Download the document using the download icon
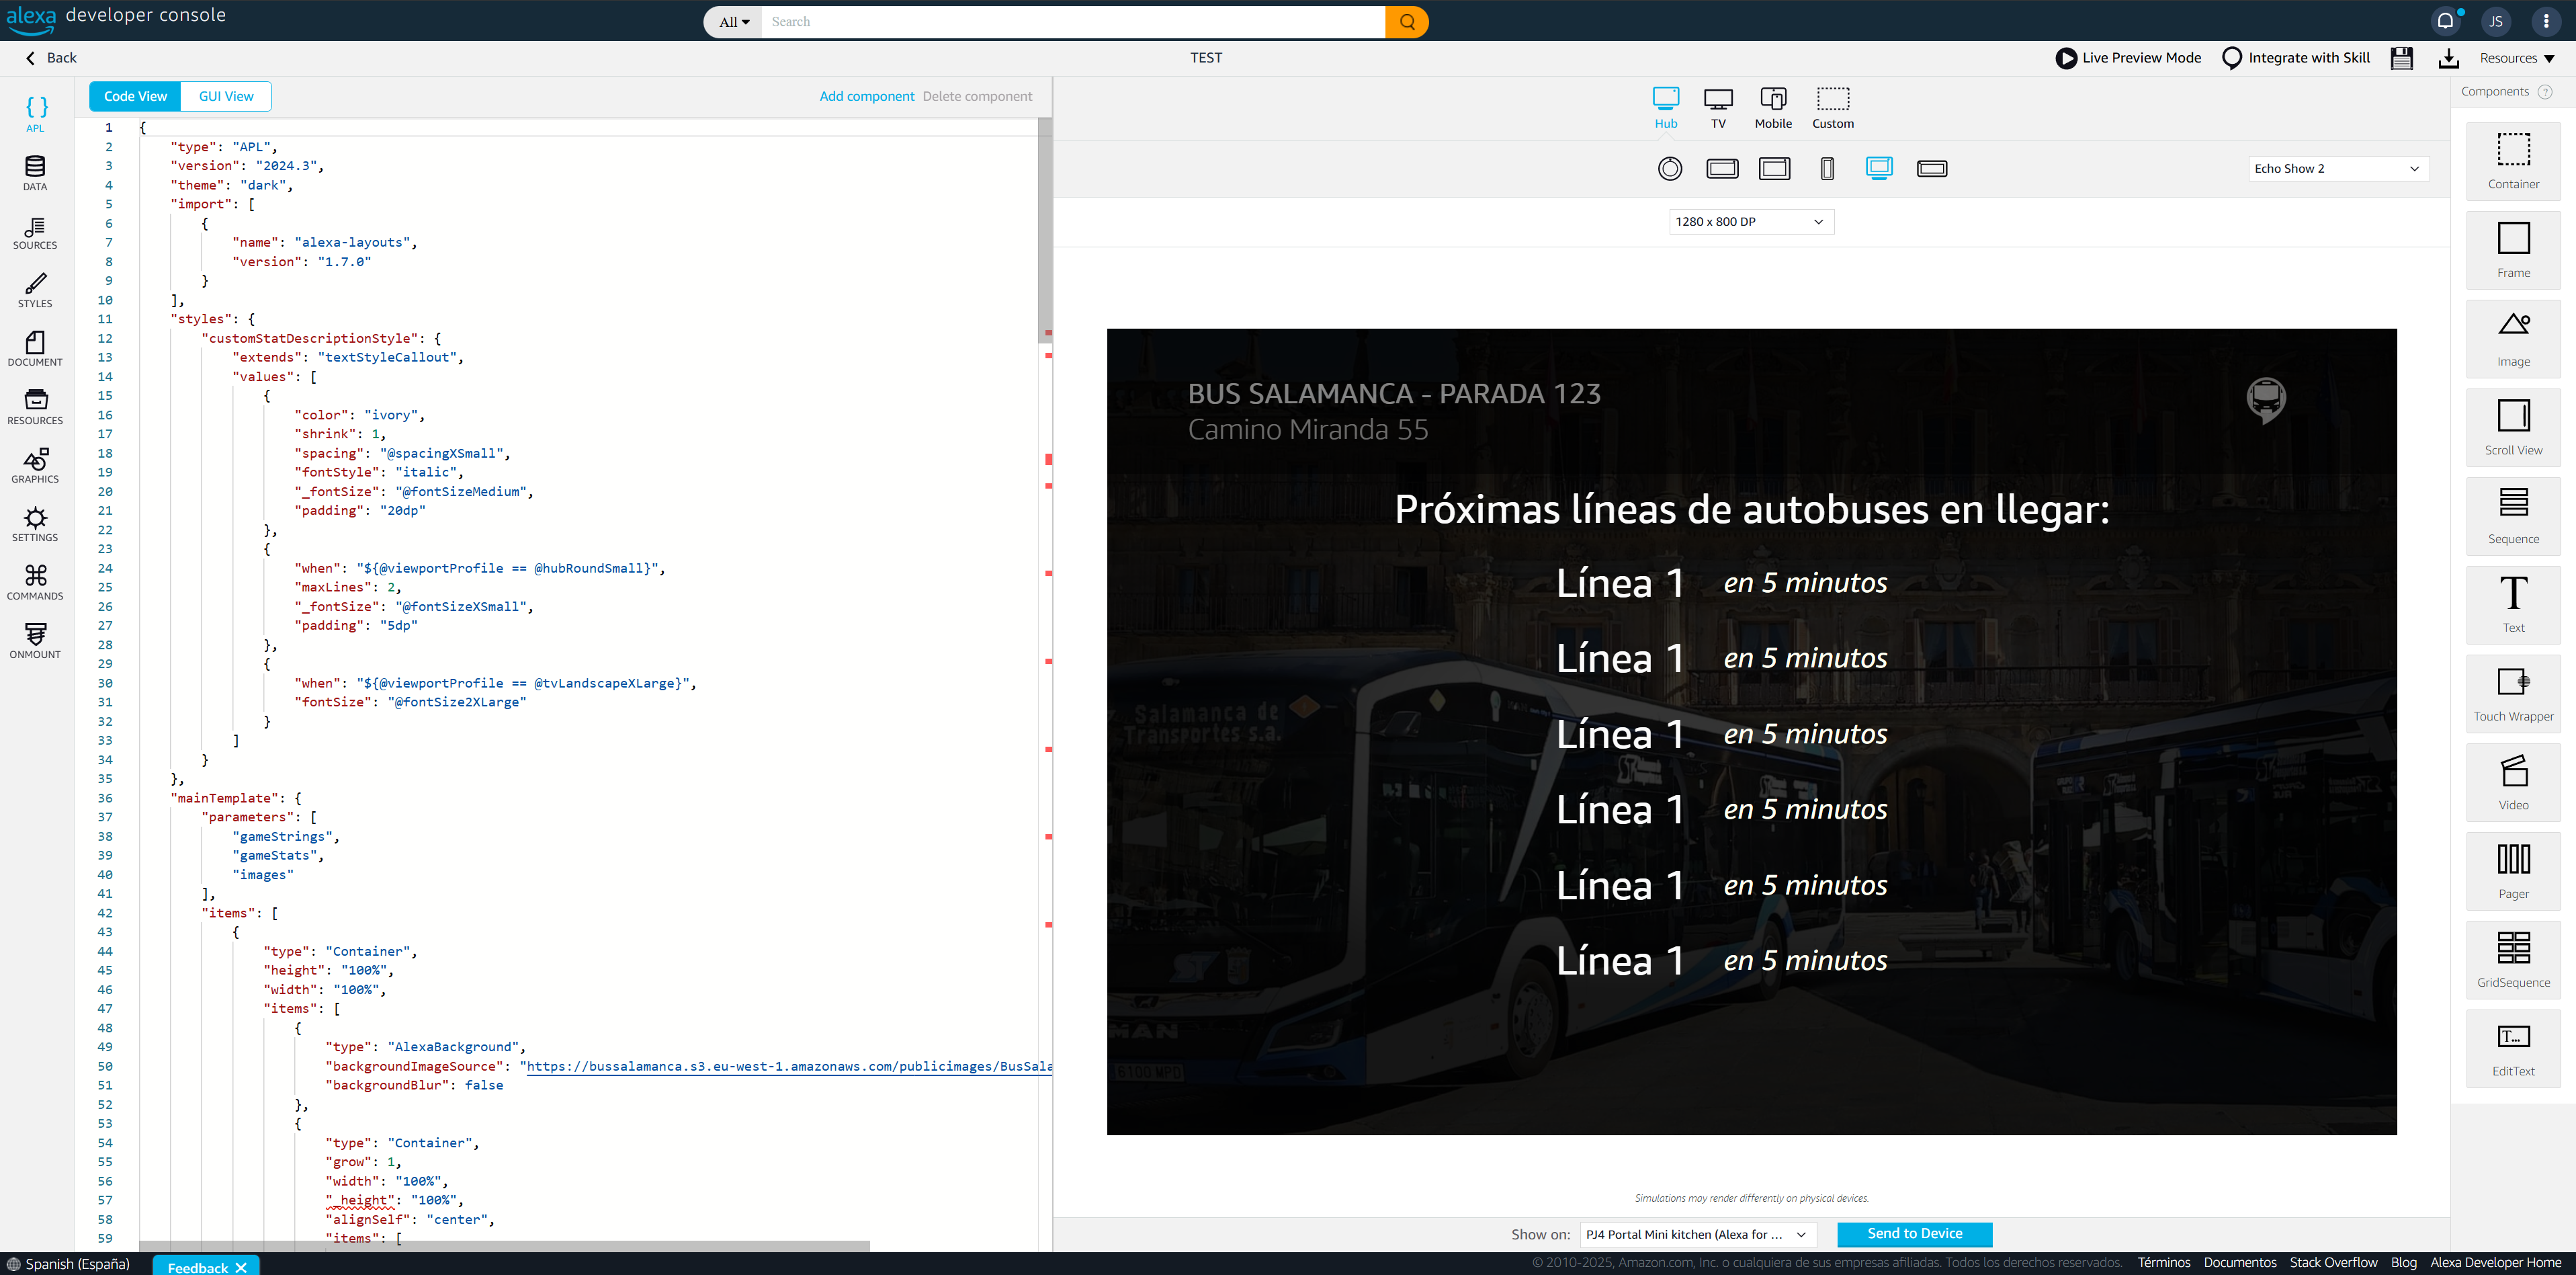This screenshot has height=1275, width=2576. 2449,58
